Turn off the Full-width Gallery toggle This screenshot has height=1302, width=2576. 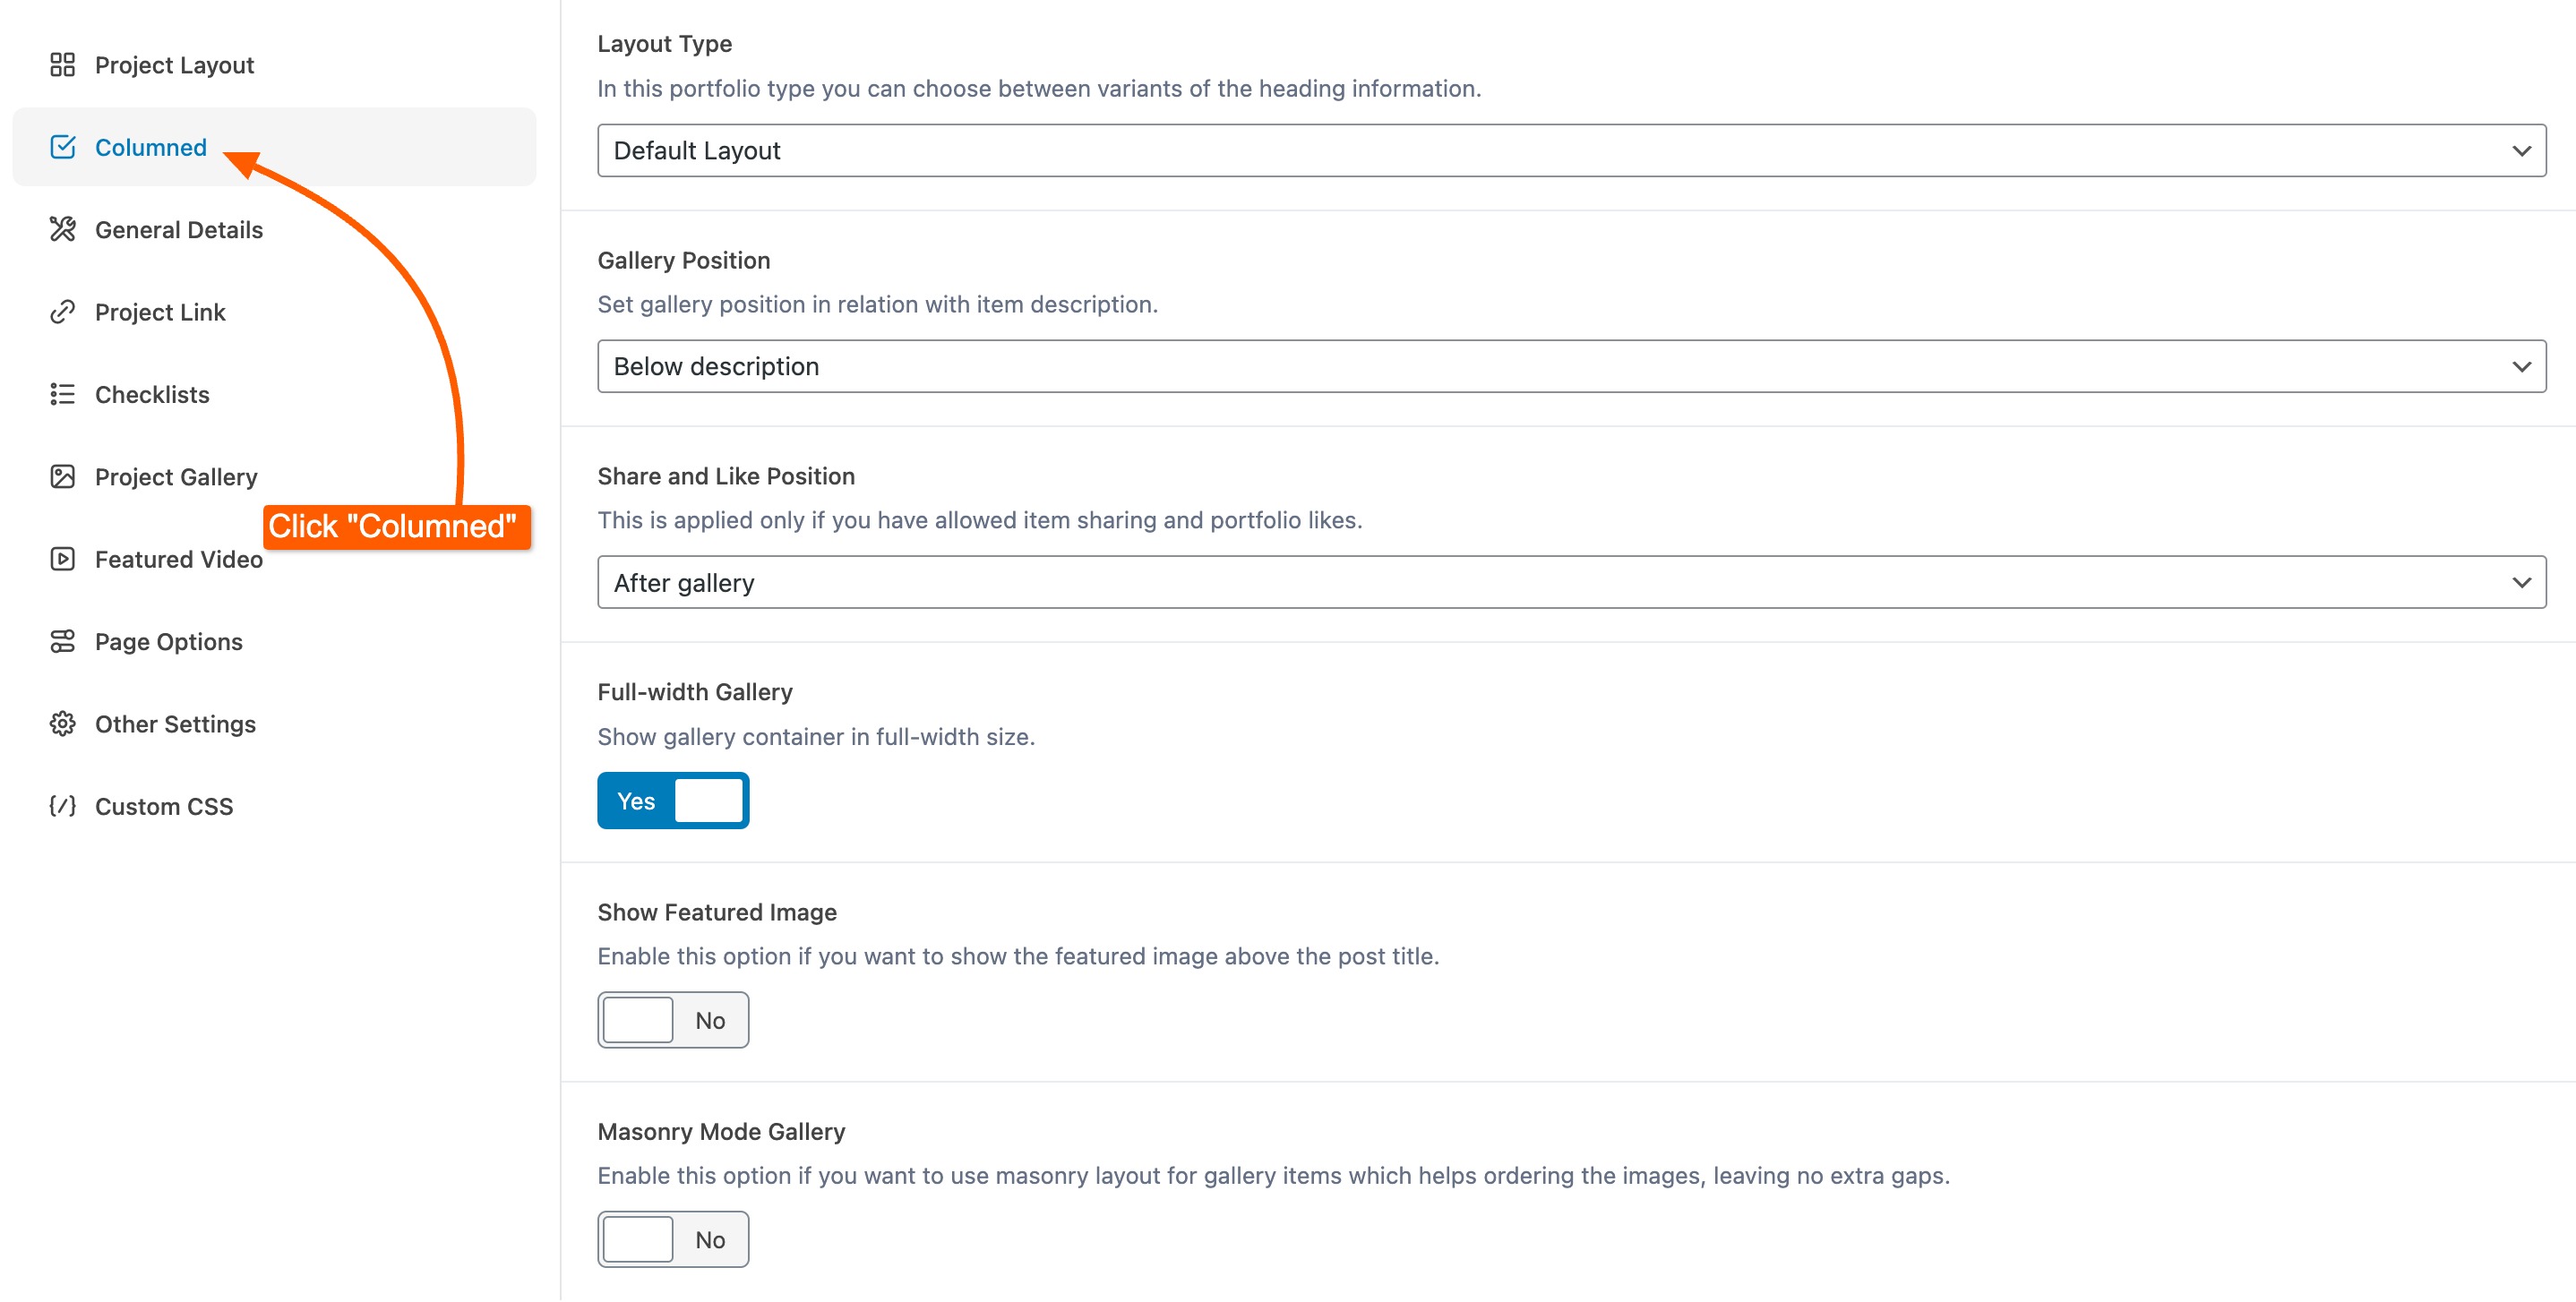[x=673, y=801]
